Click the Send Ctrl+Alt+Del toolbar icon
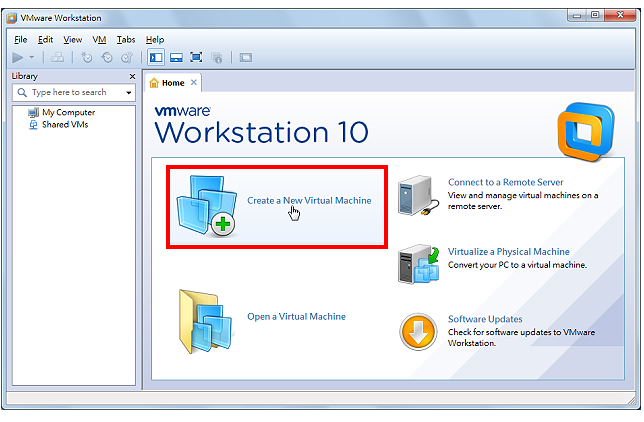Image resolution: width=644 pixels, height=422 pixels. click(58, 58)
